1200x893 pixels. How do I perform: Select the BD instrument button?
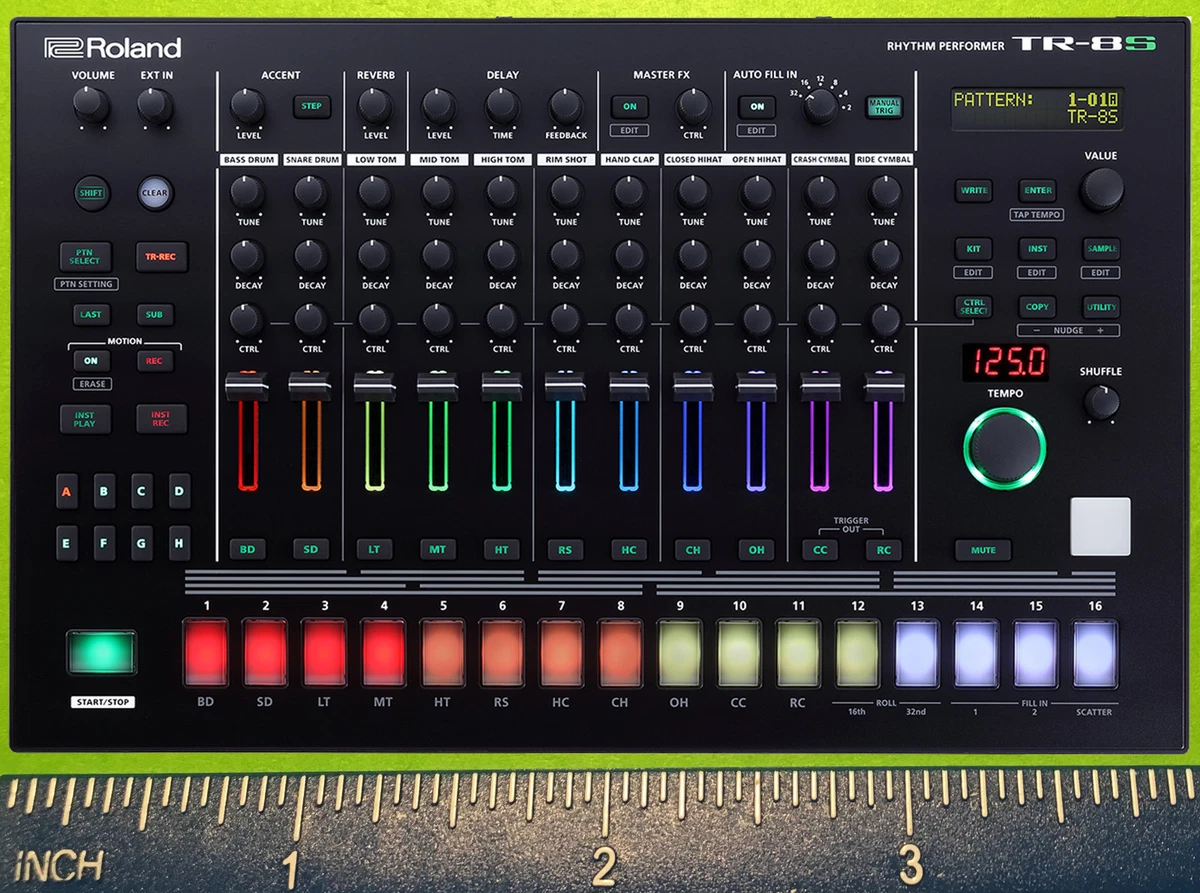[x=247, y=549]
